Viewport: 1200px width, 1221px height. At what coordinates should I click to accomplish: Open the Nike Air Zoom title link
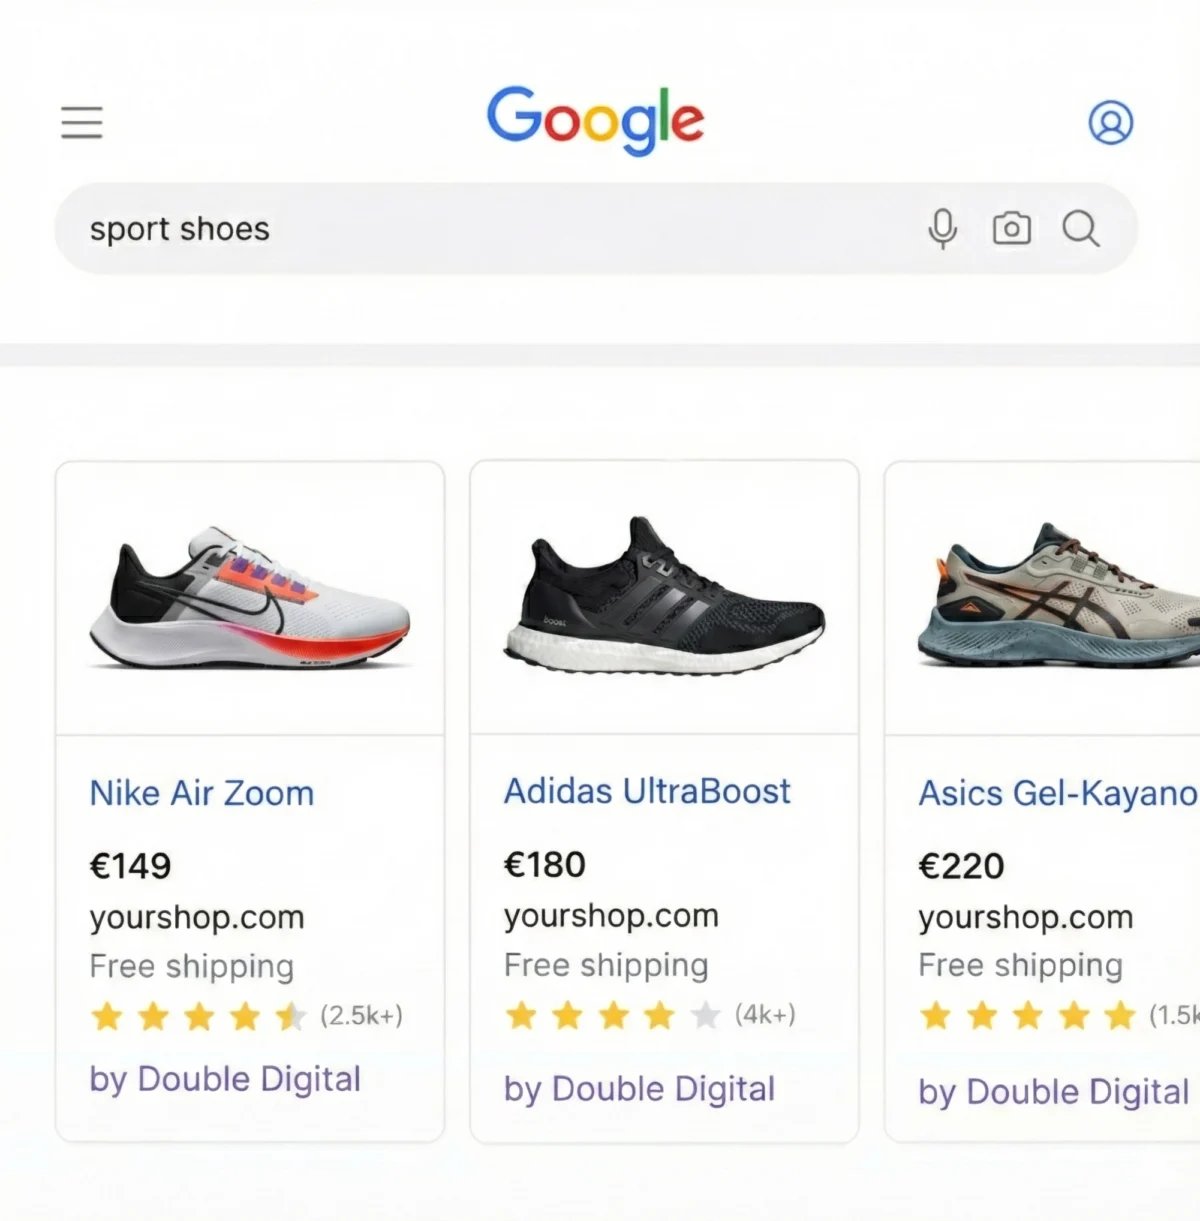point(202,793)
